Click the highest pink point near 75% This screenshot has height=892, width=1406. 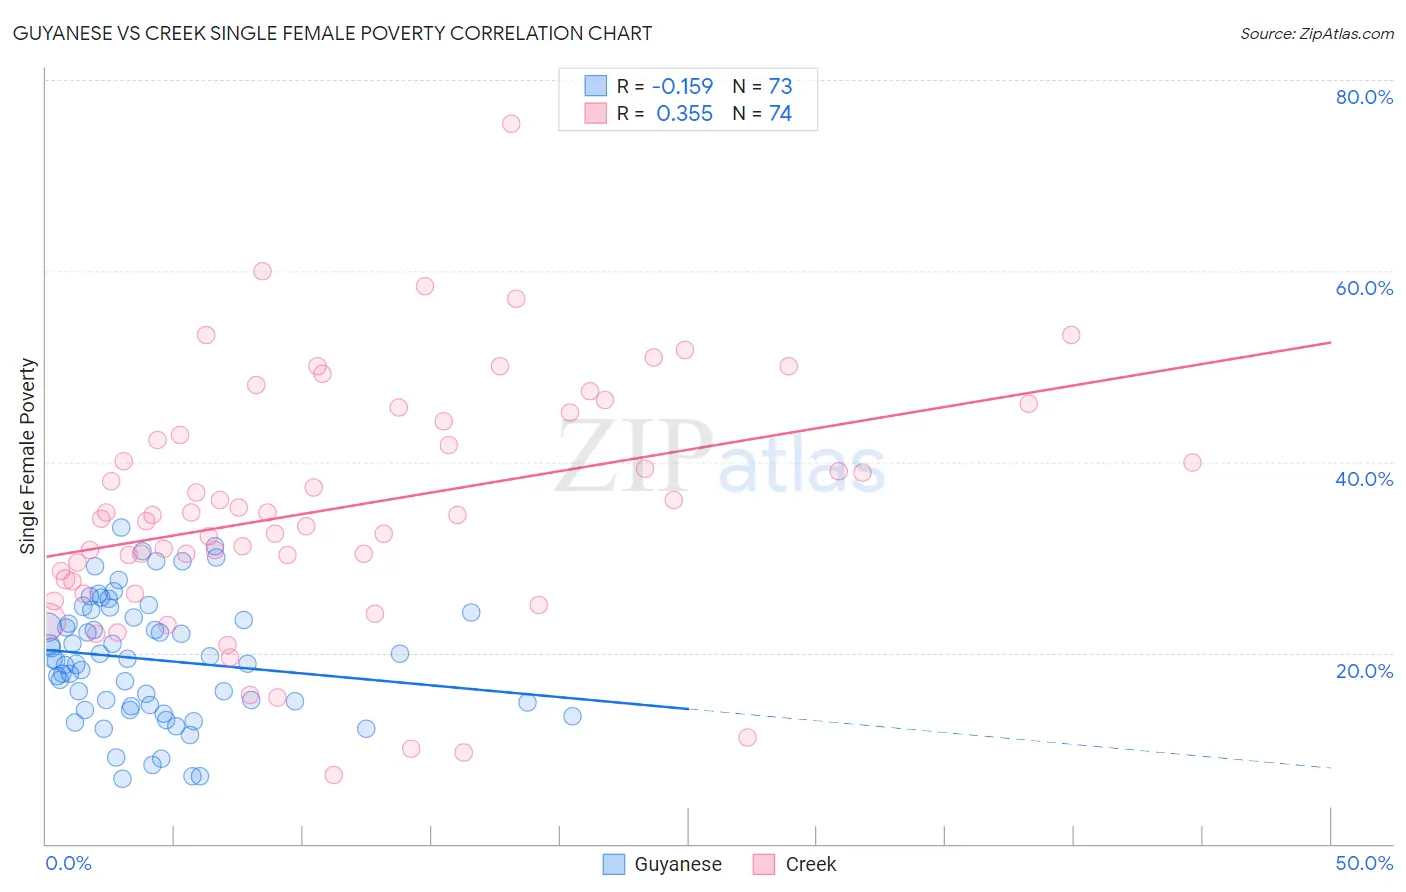pos(511,124)
